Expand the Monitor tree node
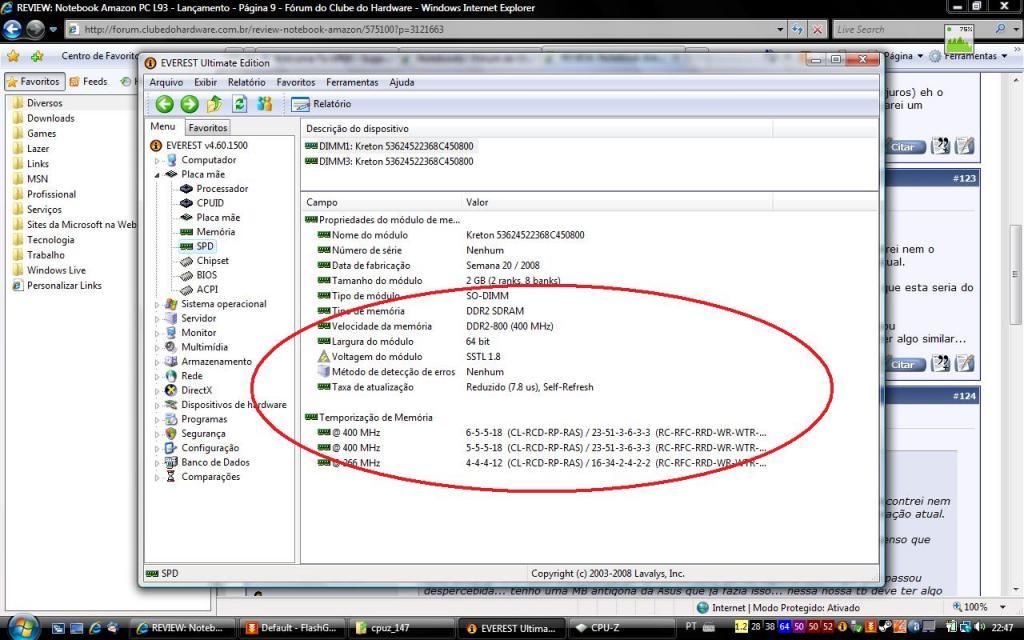This screenshot has height=640, width=1024. coord(157,332)
